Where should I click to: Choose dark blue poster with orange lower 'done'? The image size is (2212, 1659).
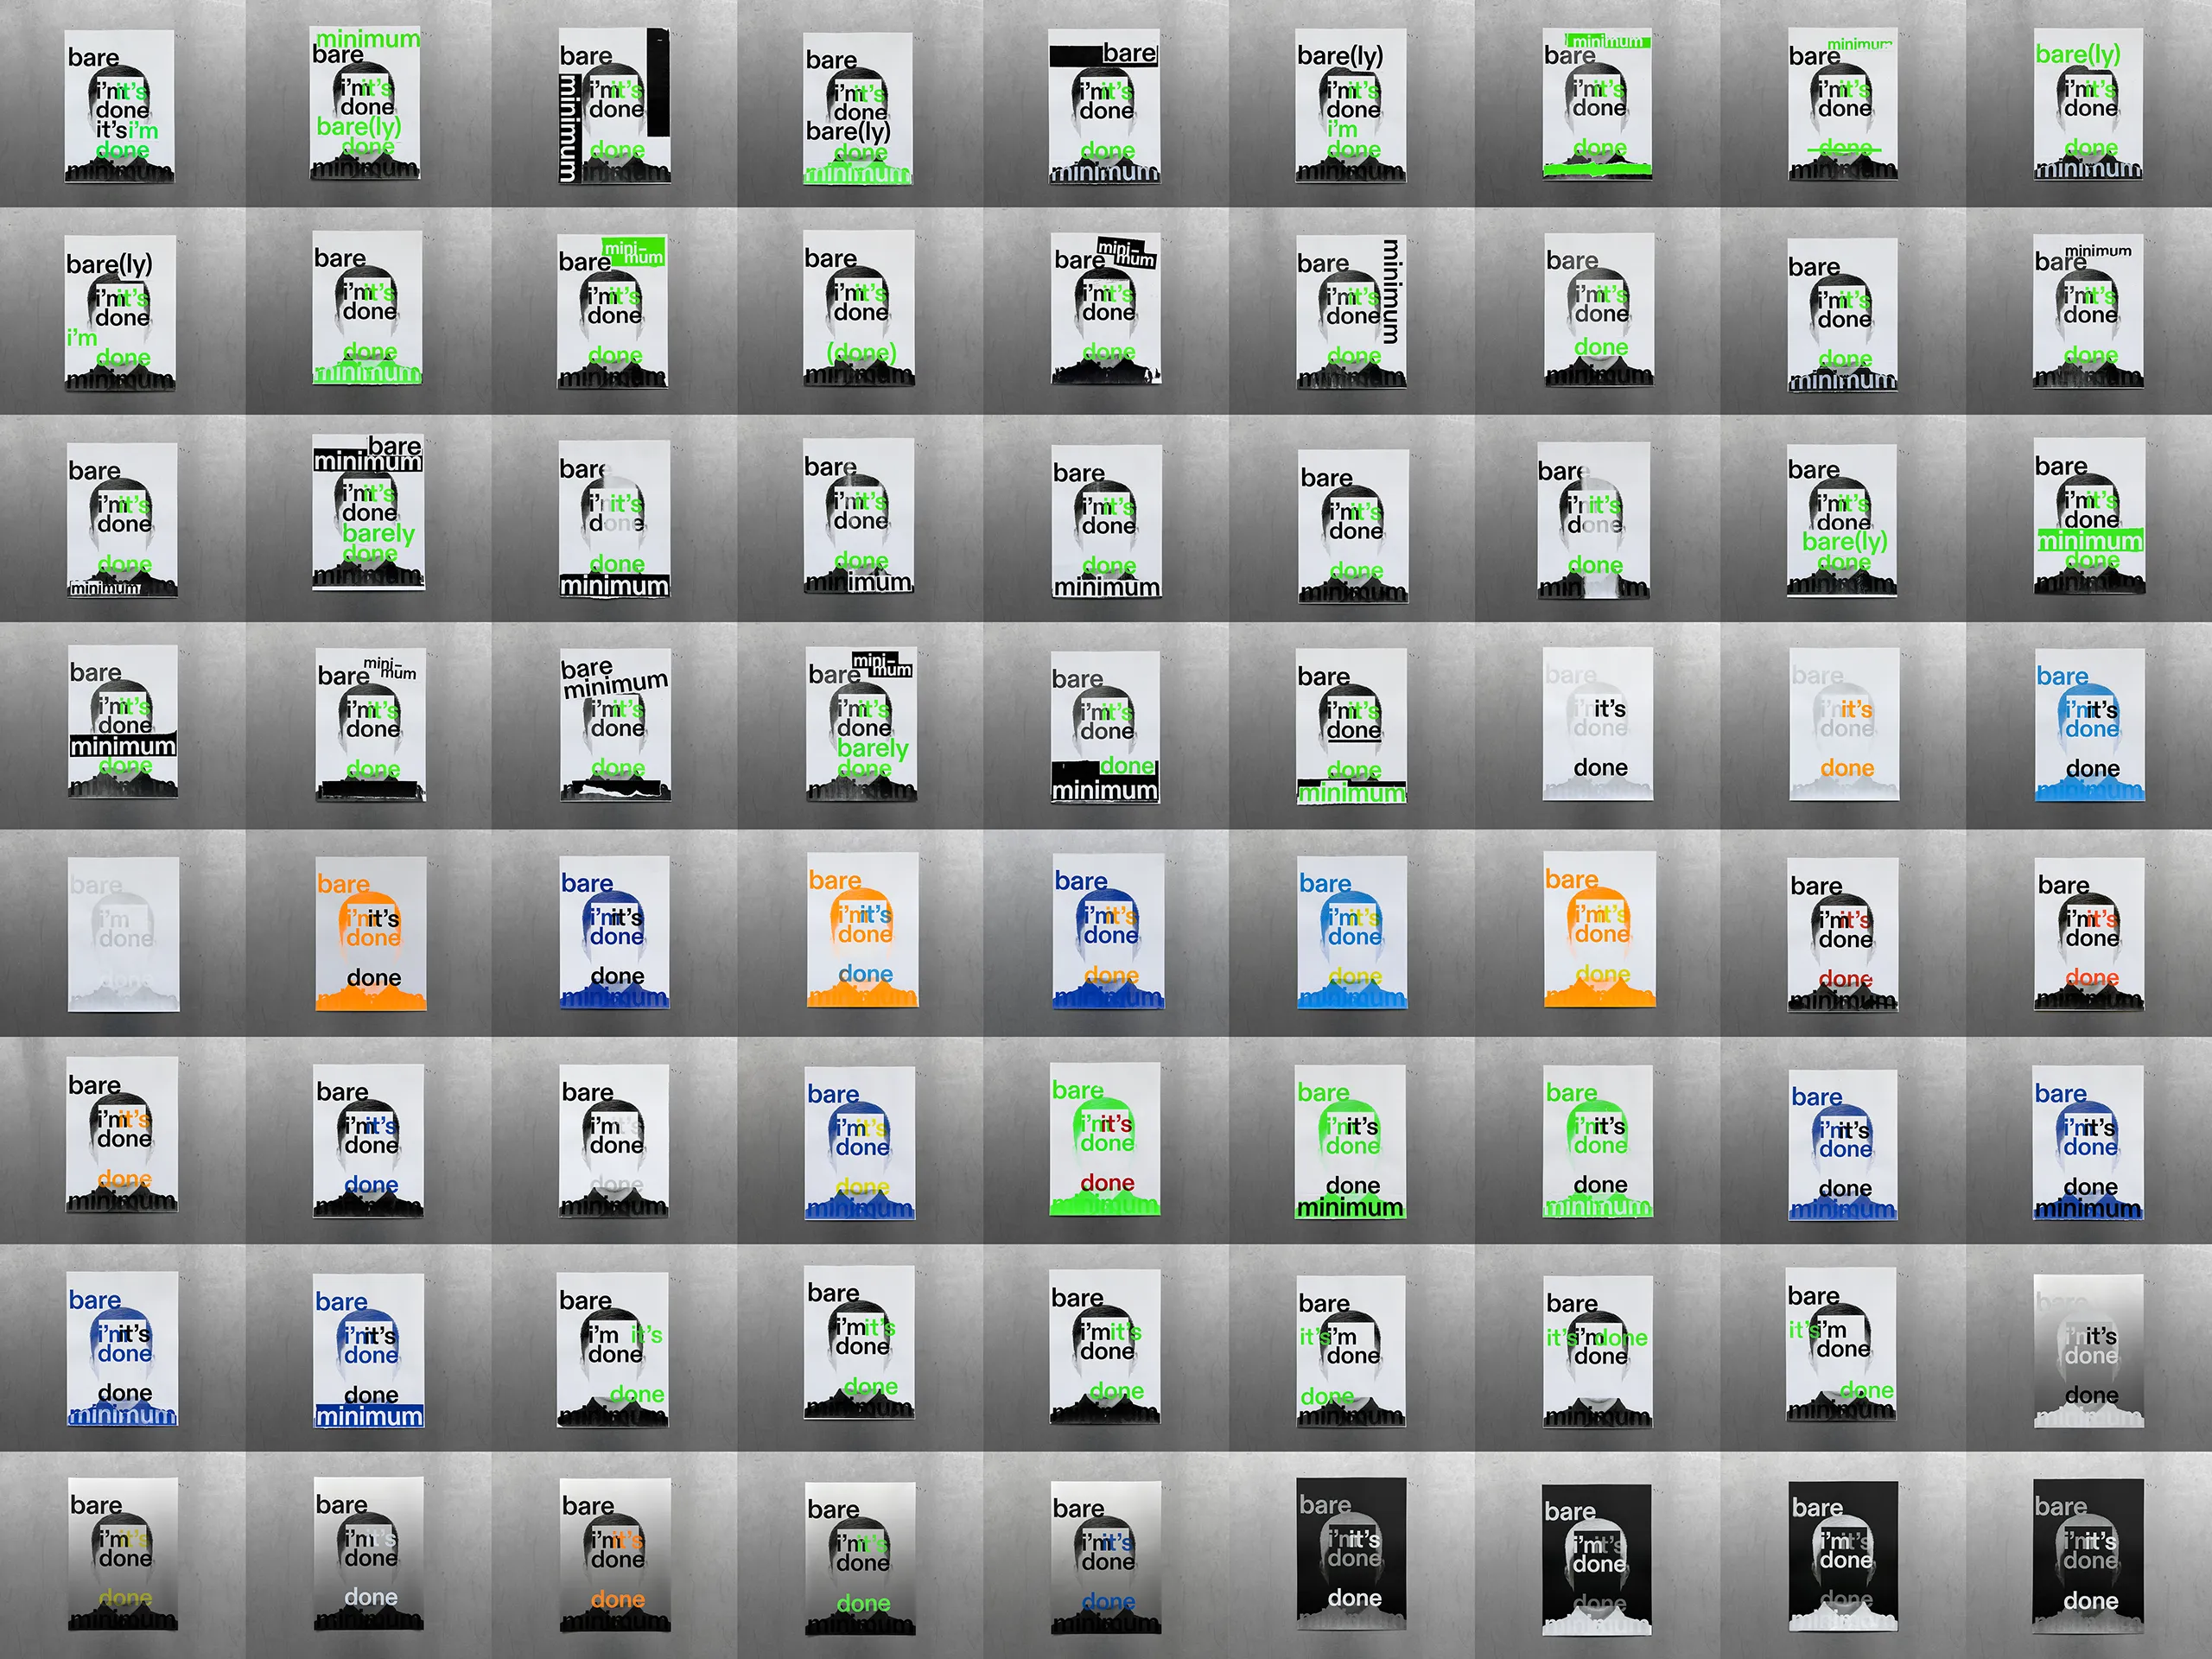point(1107,930)
